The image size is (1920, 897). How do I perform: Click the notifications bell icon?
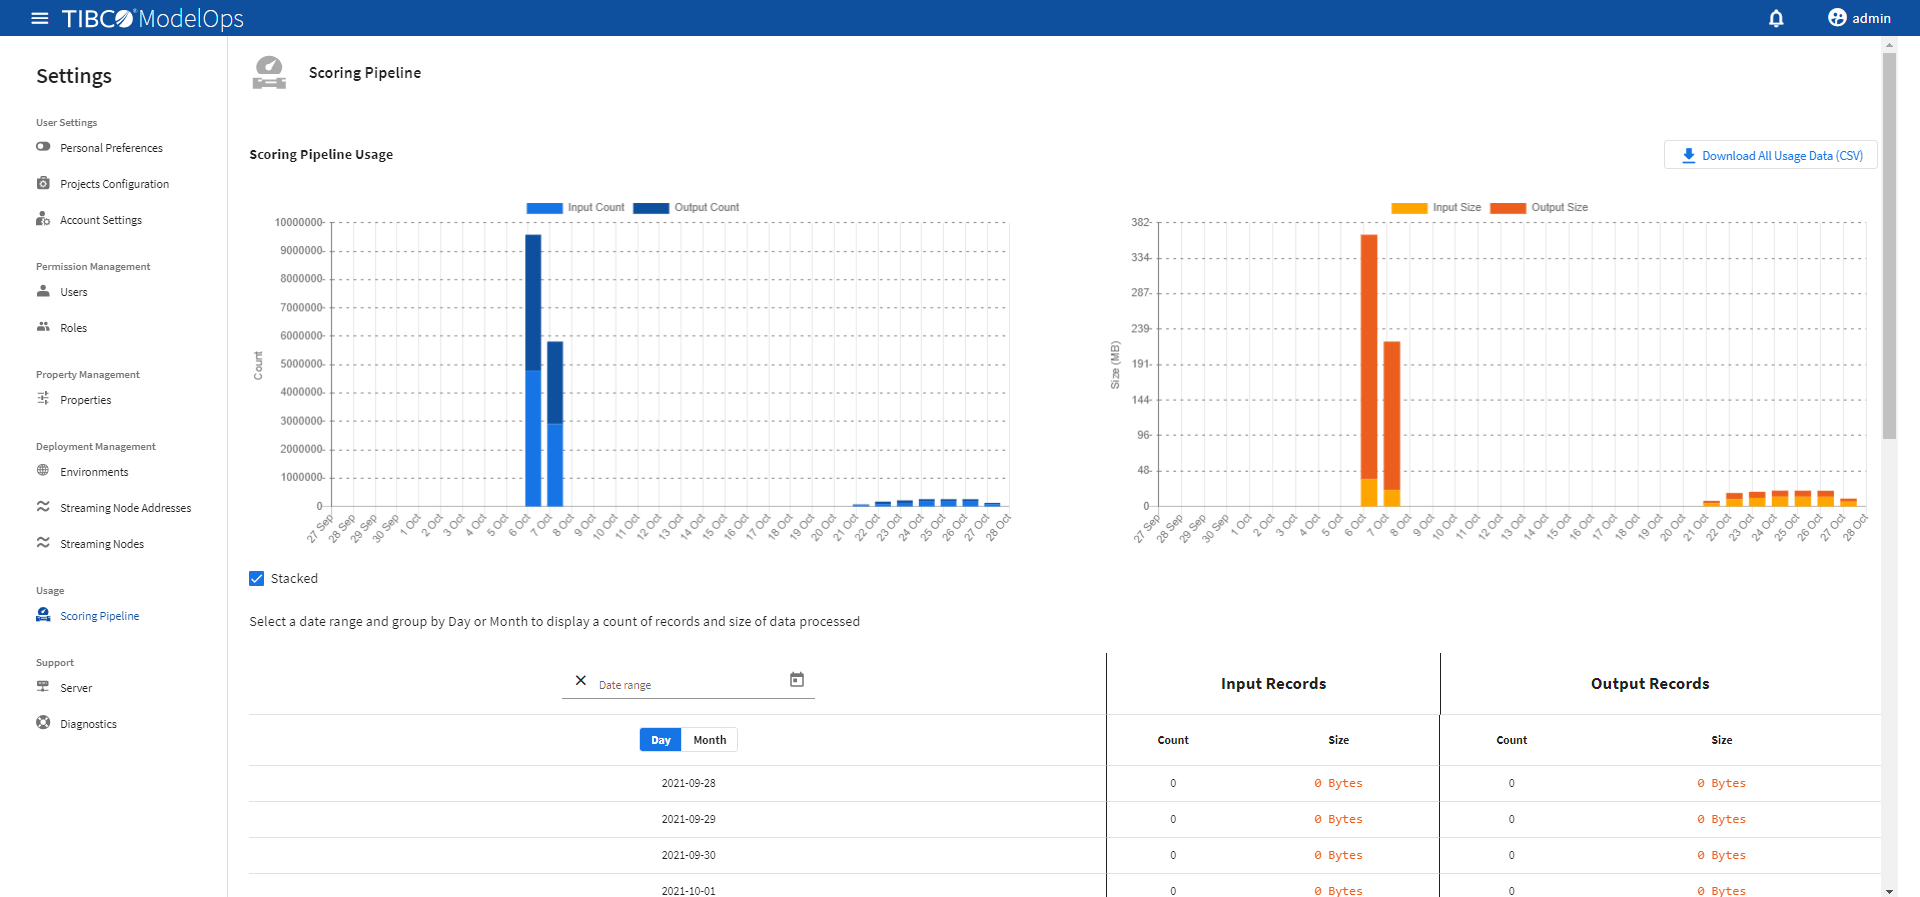click(x=1776, y=18)
